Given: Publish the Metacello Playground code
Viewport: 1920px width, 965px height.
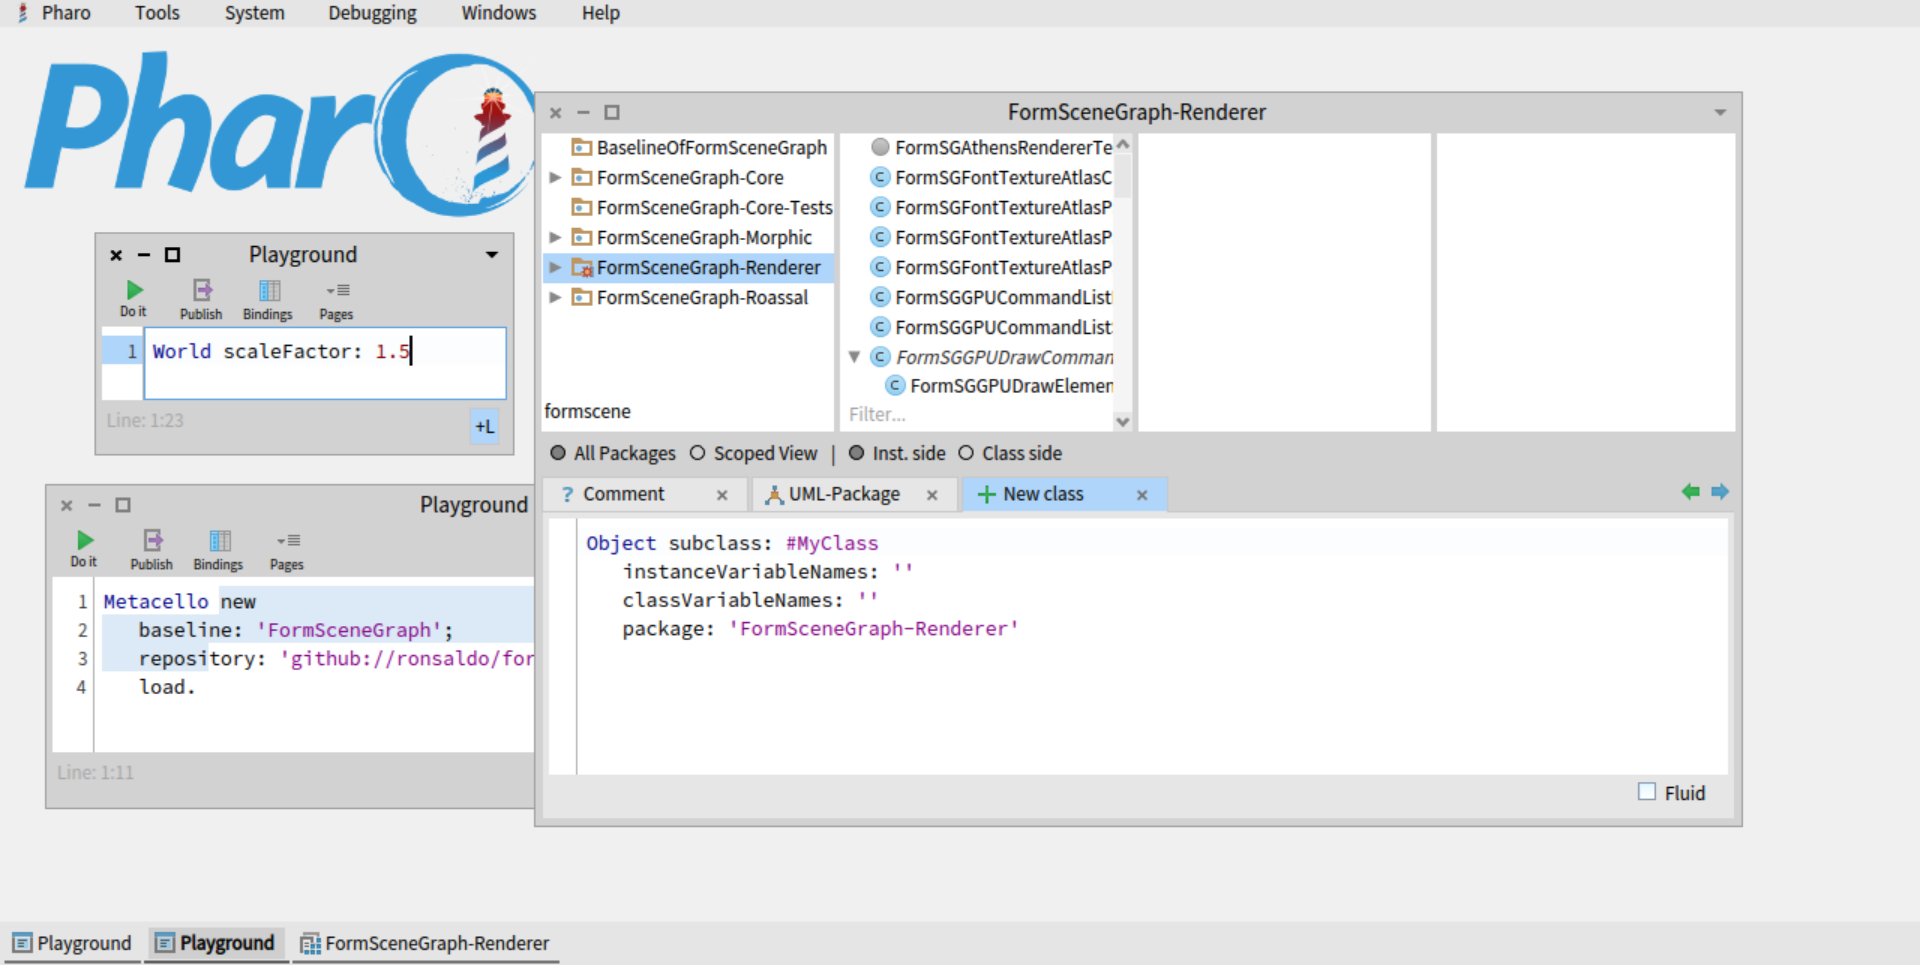Looking at the screenshot, I should tap(151, 549).
